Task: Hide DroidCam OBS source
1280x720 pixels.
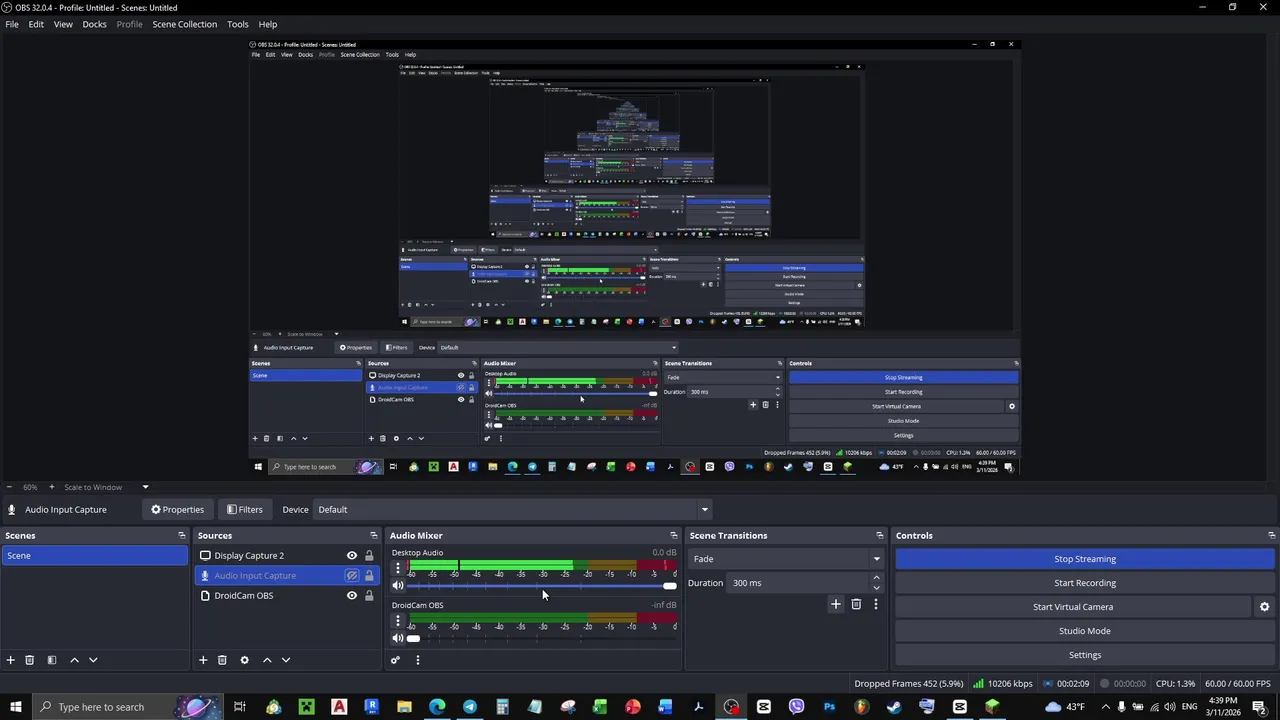Action: point(352,596)
